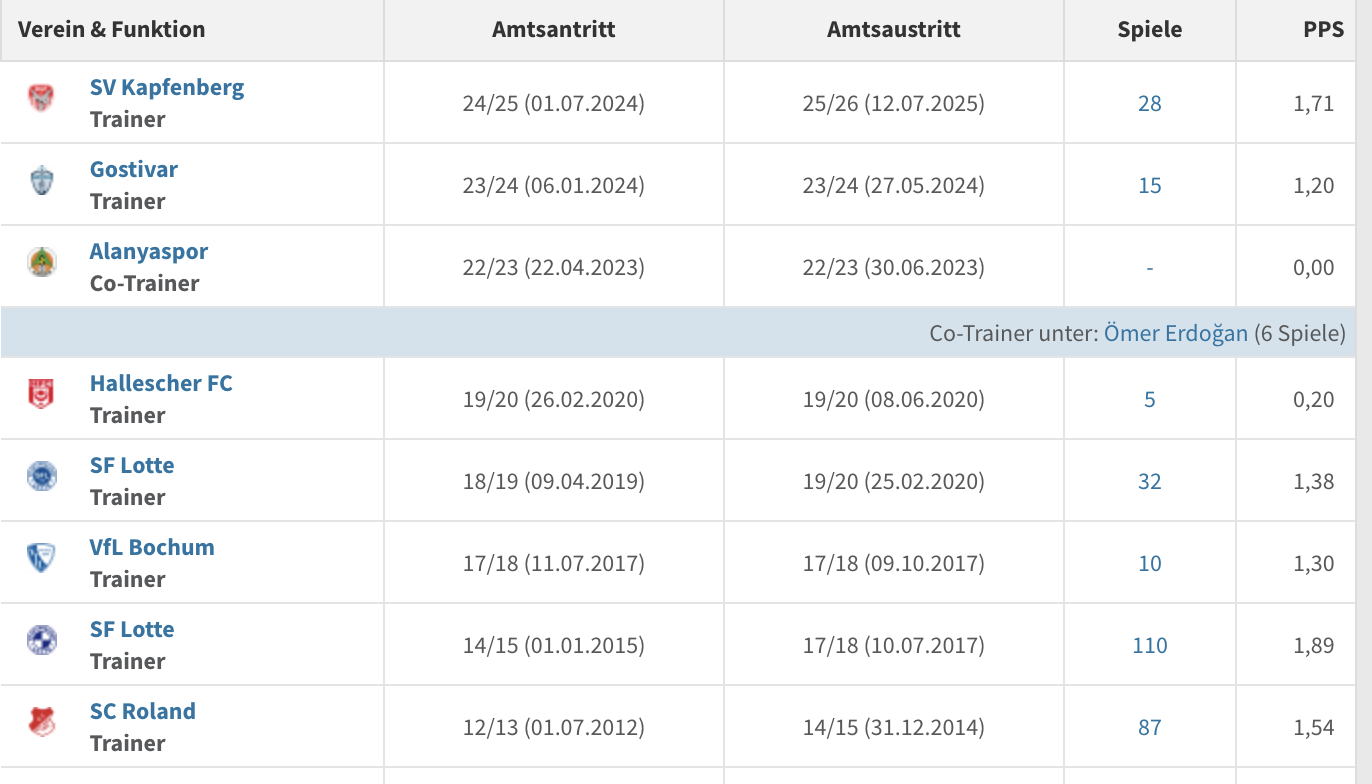Click the Amtsantritt column header
The height and width of the screenshot is (784, 1372).
tap(554, 30)
